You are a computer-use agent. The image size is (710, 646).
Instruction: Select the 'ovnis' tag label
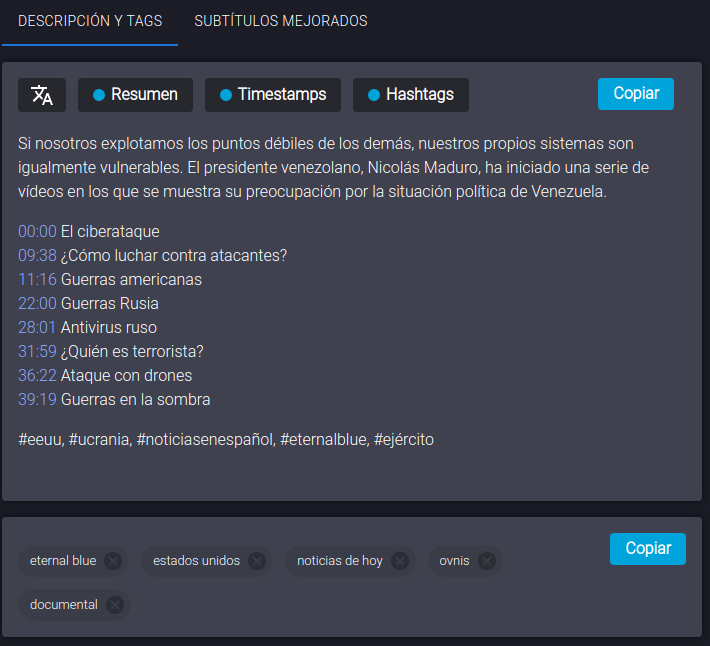point(454,561)
